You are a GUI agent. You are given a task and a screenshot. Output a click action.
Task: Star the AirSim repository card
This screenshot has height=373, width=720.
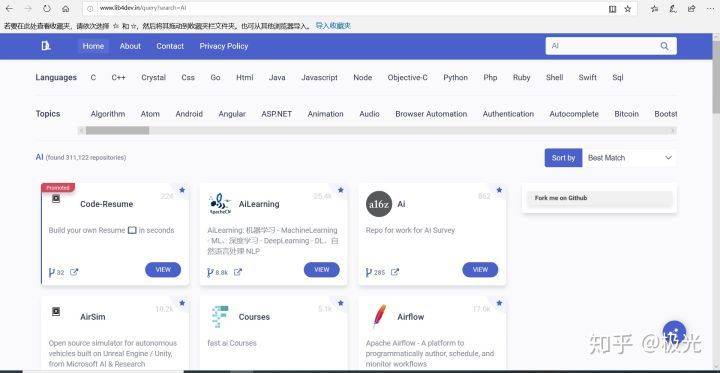click(182, 303)
